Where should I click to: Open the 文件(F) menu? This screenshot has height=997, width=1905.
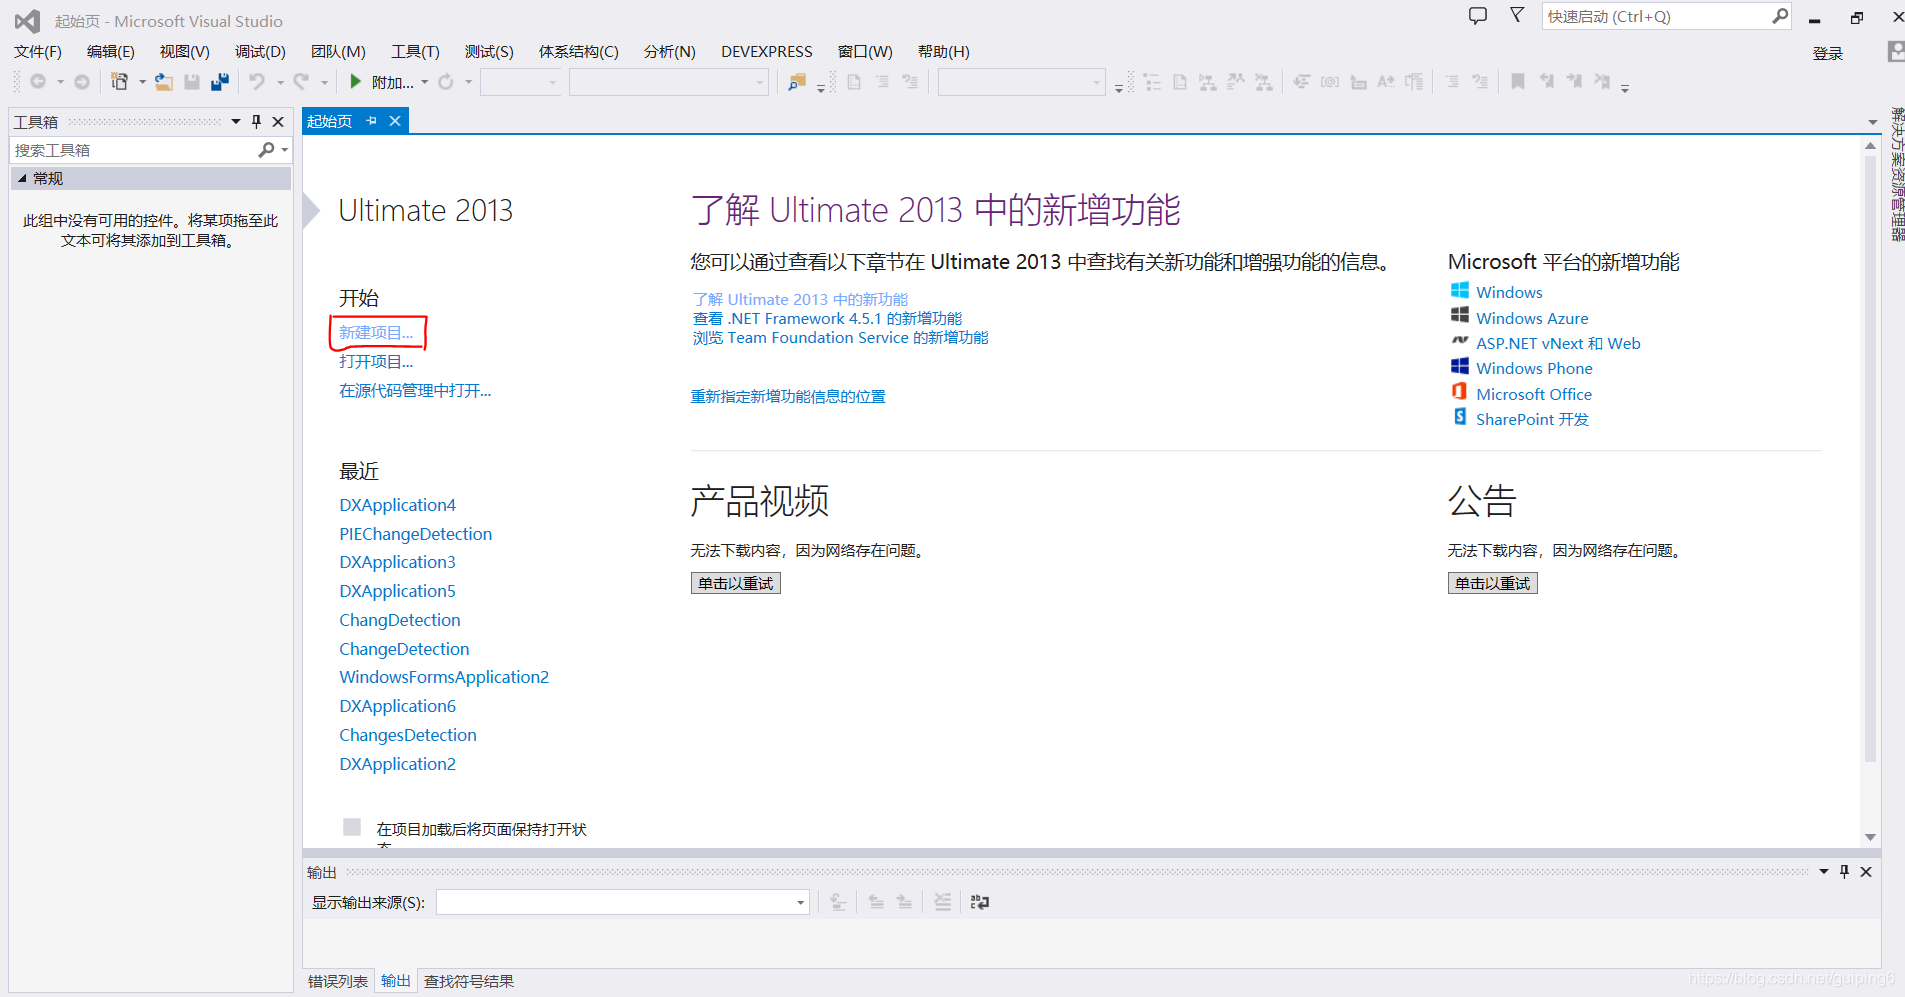(x=38, y=52)
